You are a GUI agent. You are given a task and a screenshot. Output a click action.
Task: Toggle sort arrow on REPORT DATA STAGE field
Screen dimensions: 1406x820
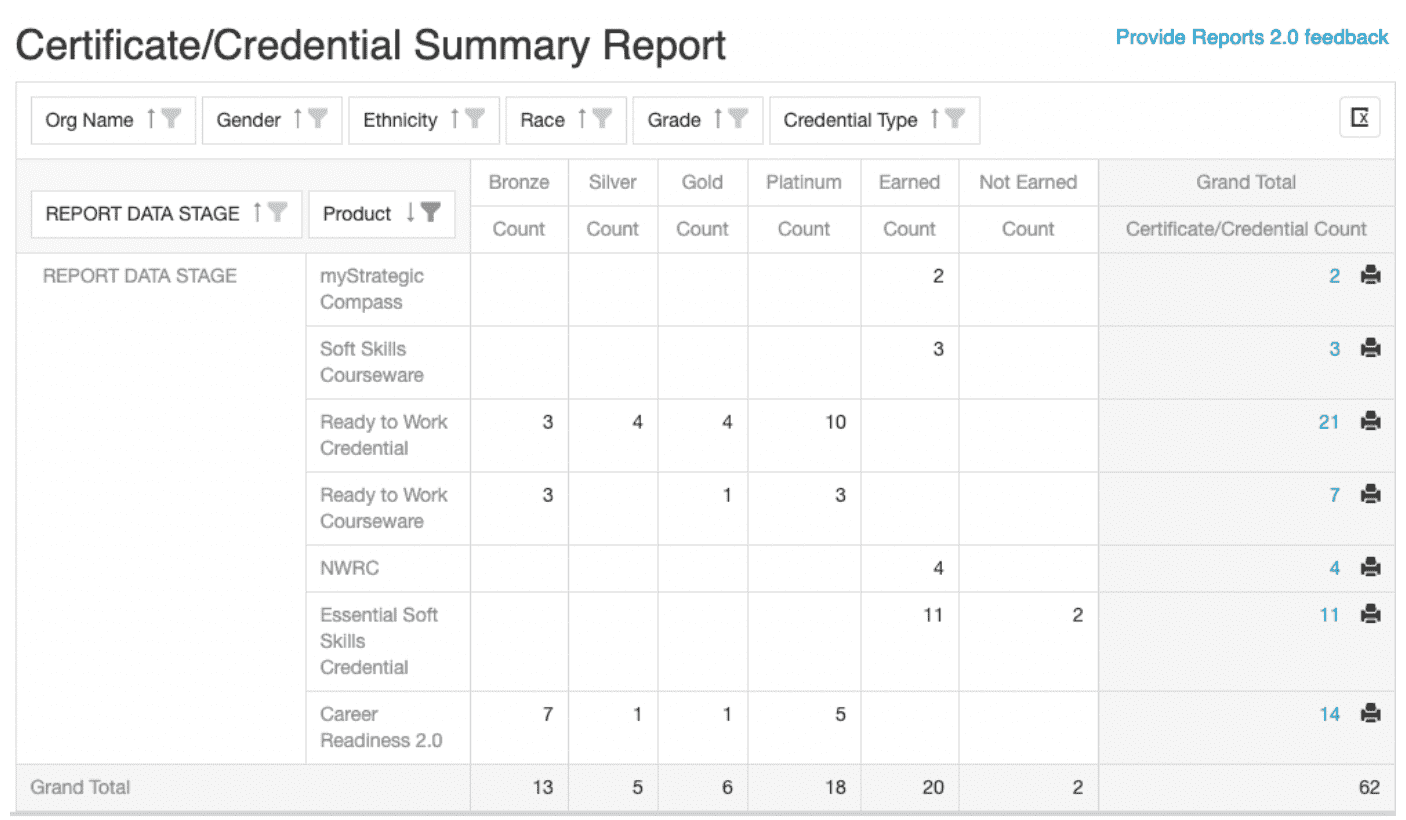click(257, 213)
